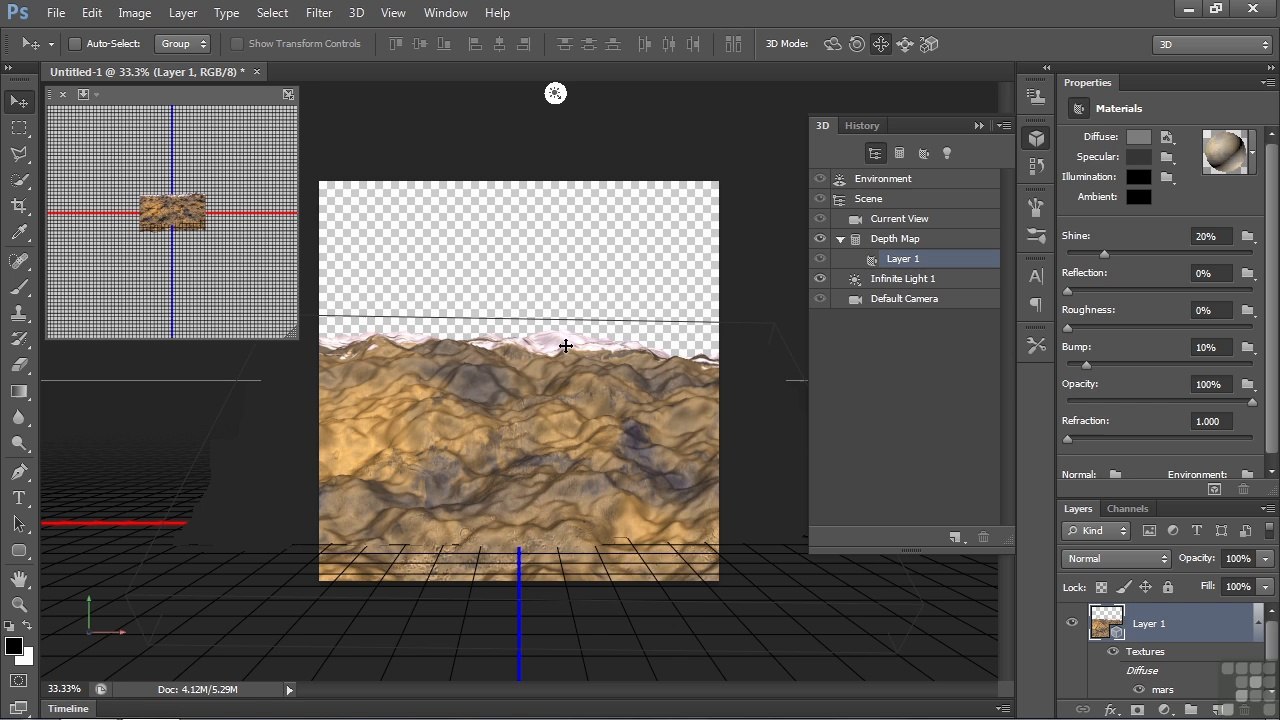The height and width of the screenshot is (720, 1280).
Task: Open the Auto-Select Group dropdown
Action: click(x=183, y=44)
